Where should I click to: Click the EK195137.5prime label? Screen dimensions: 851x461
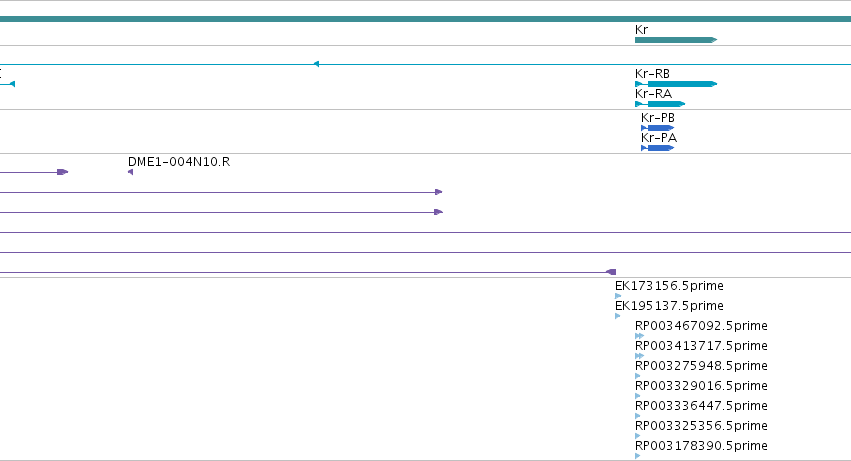tap(669, 306)
